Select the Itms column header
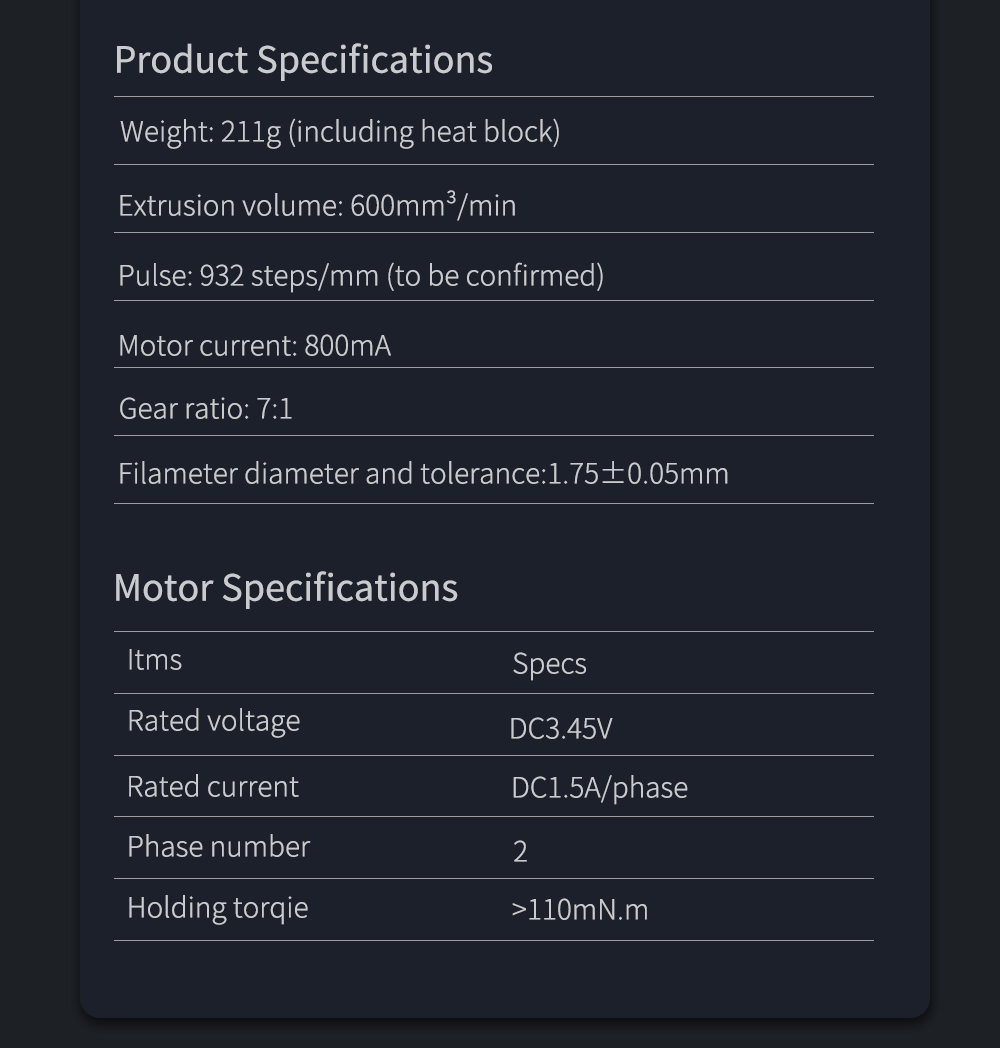1000x1048 pixels. (154, 660)
